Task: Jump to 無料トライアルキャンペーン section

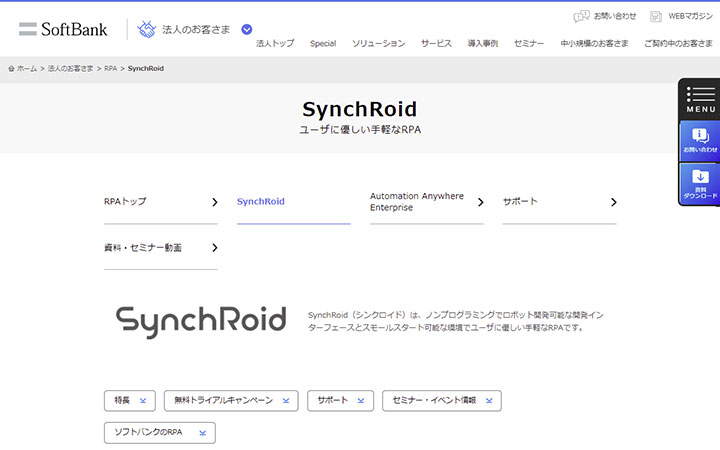Action: [231, 401]
